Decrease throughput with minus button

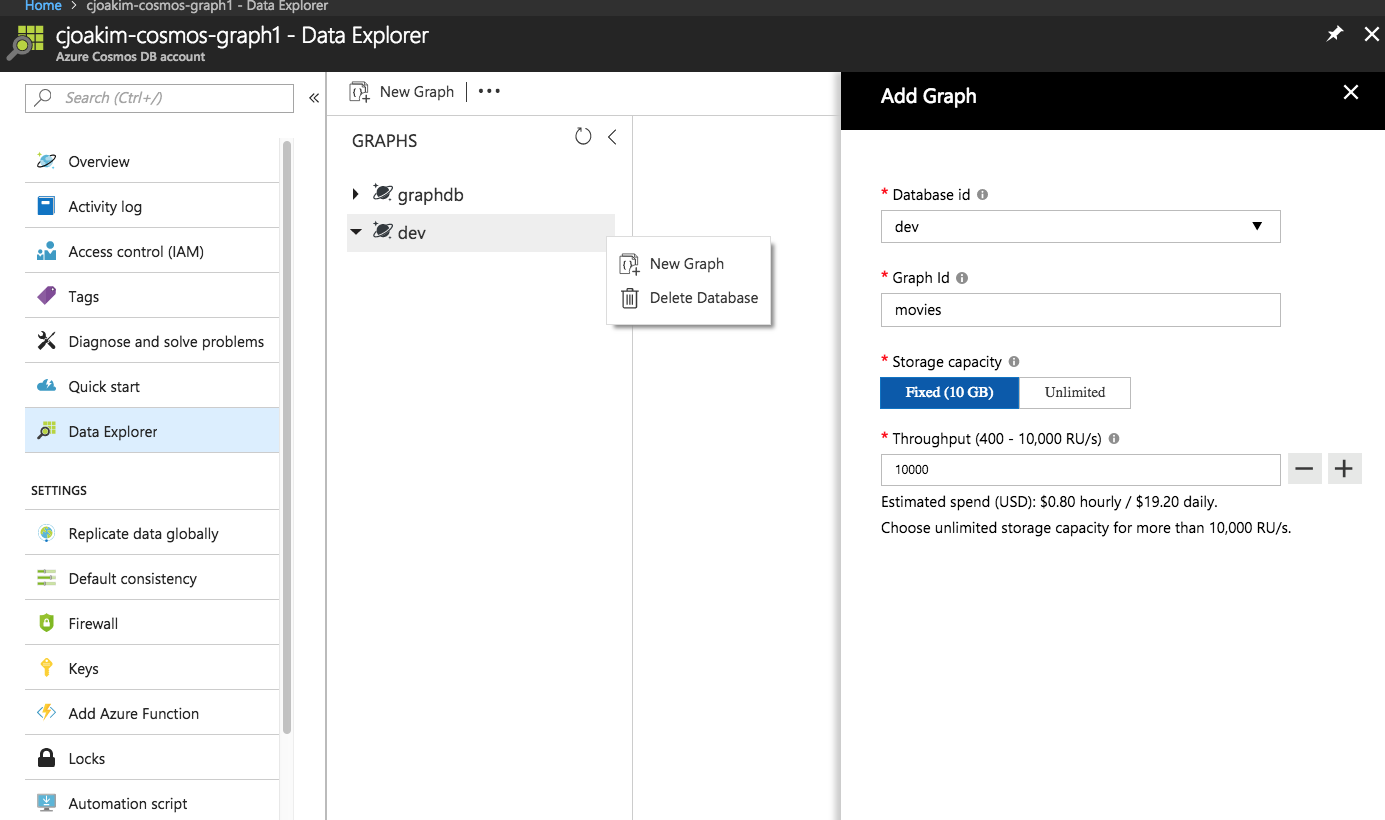click(x=1305, y=468)
